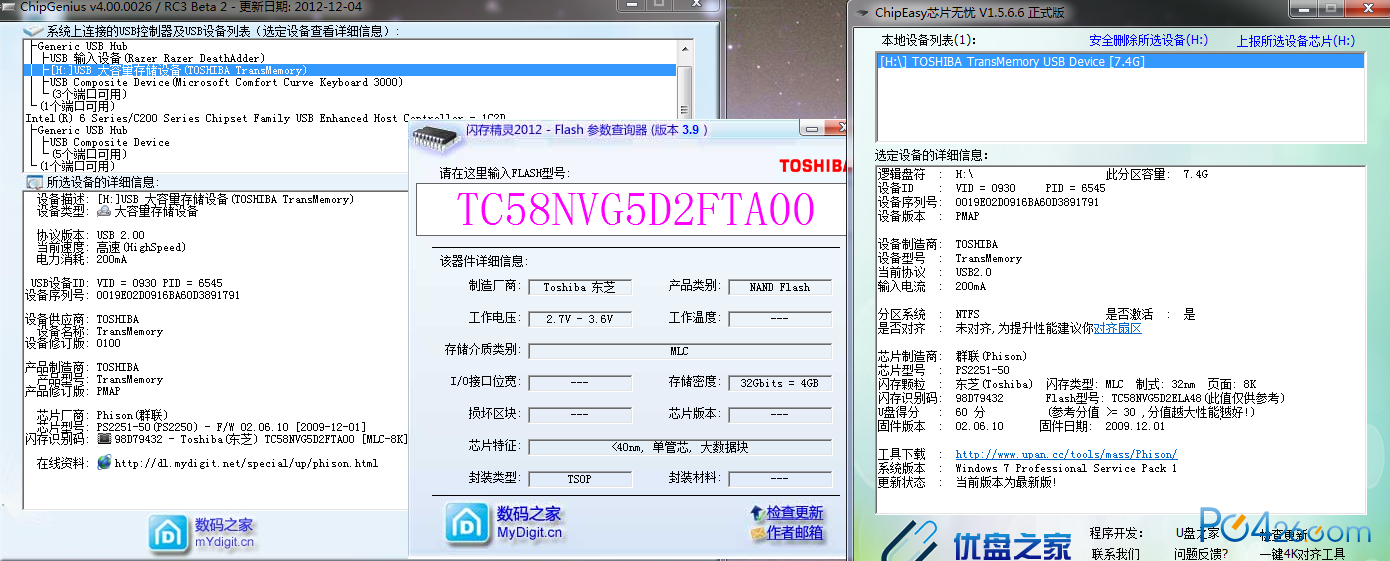Click the 存储介质类别 MLC field

pyautogui.click(x=680, y=351)
